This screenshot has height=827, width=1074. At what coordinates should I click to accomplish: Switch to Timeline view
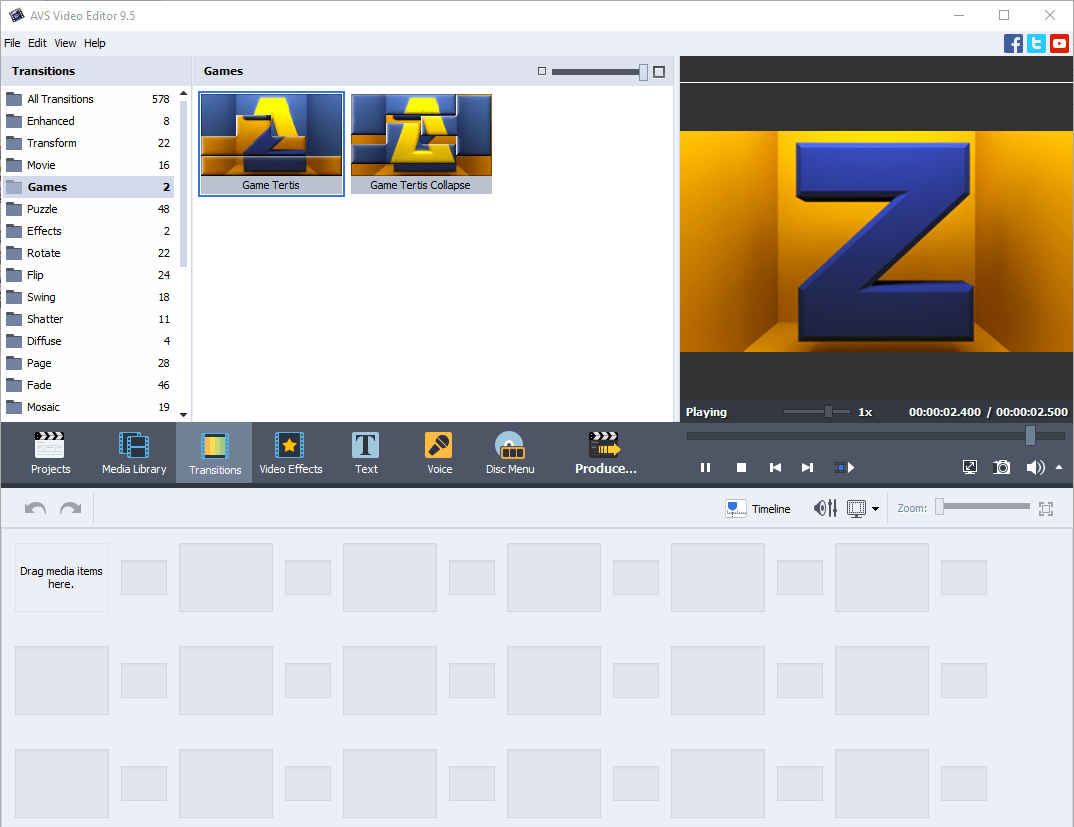pos(758,508)
